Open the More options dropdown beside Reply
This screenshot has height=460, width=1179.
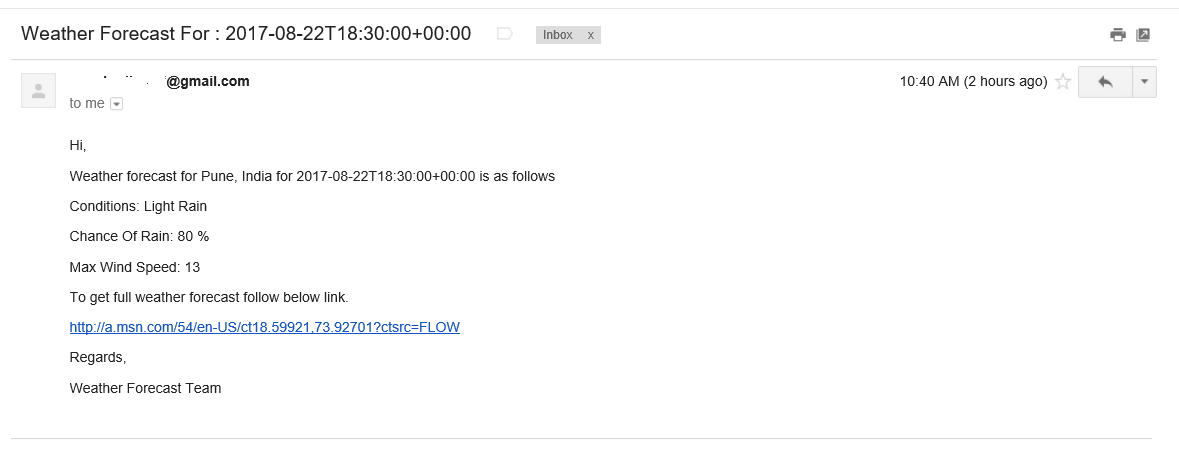coord(1144,82)
